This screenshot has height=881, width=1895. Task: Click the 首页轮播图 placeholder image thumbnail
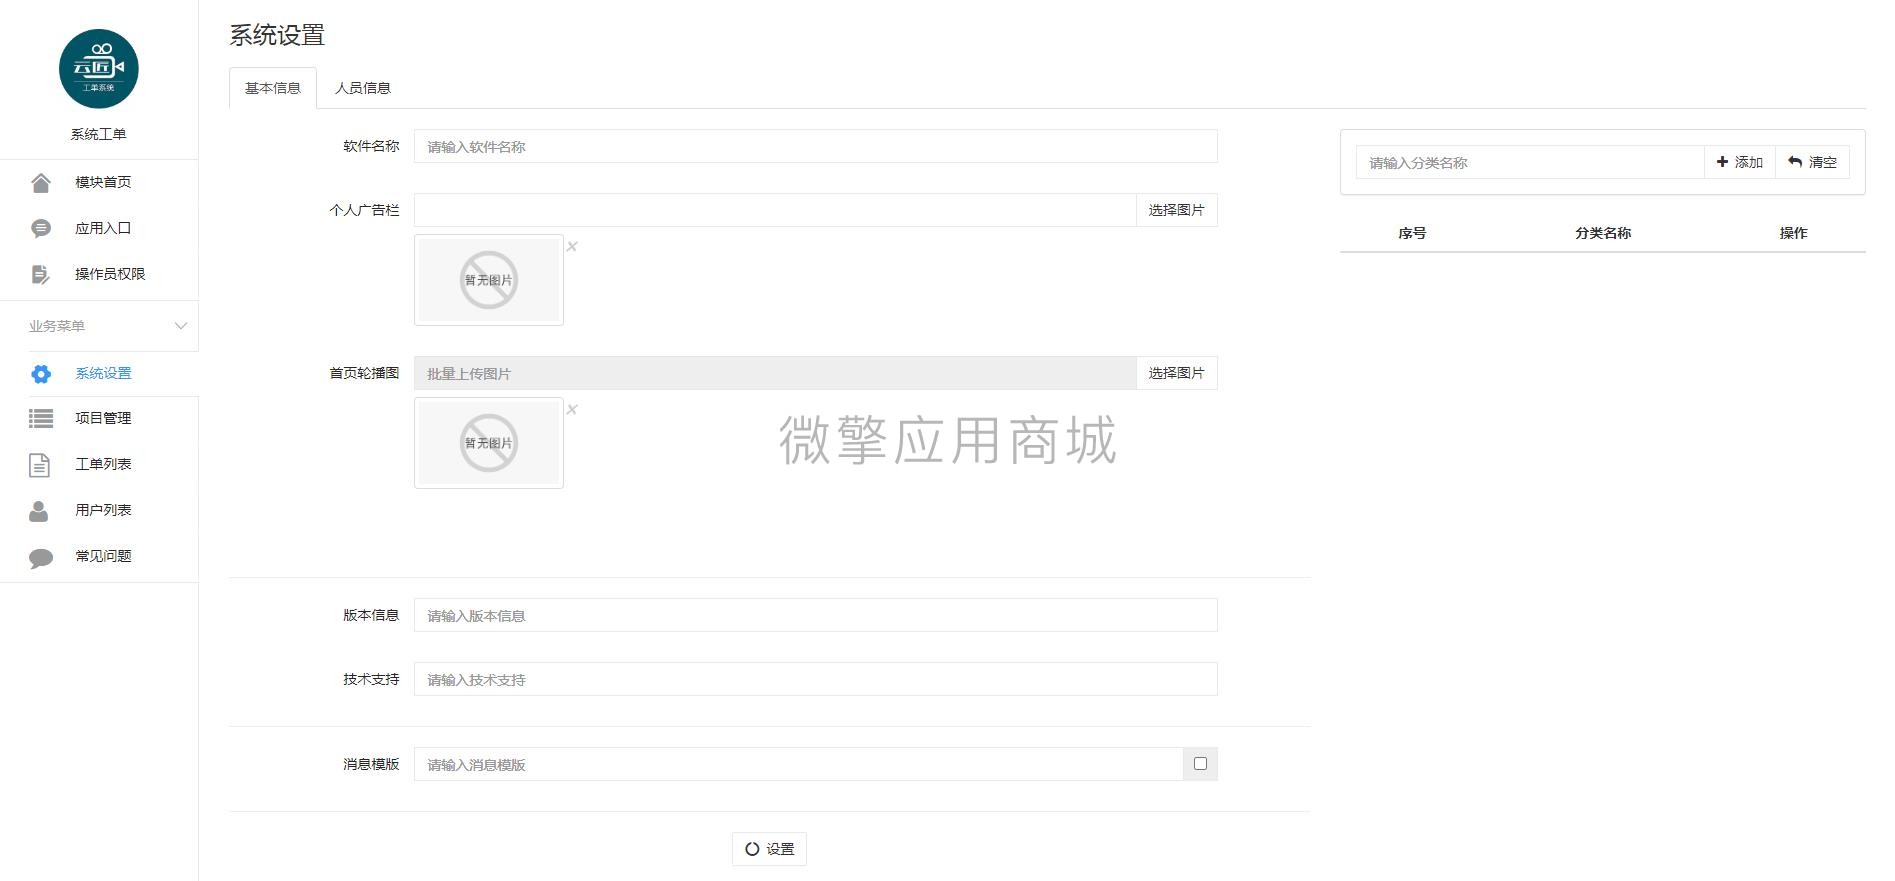(x=489, y=443)
